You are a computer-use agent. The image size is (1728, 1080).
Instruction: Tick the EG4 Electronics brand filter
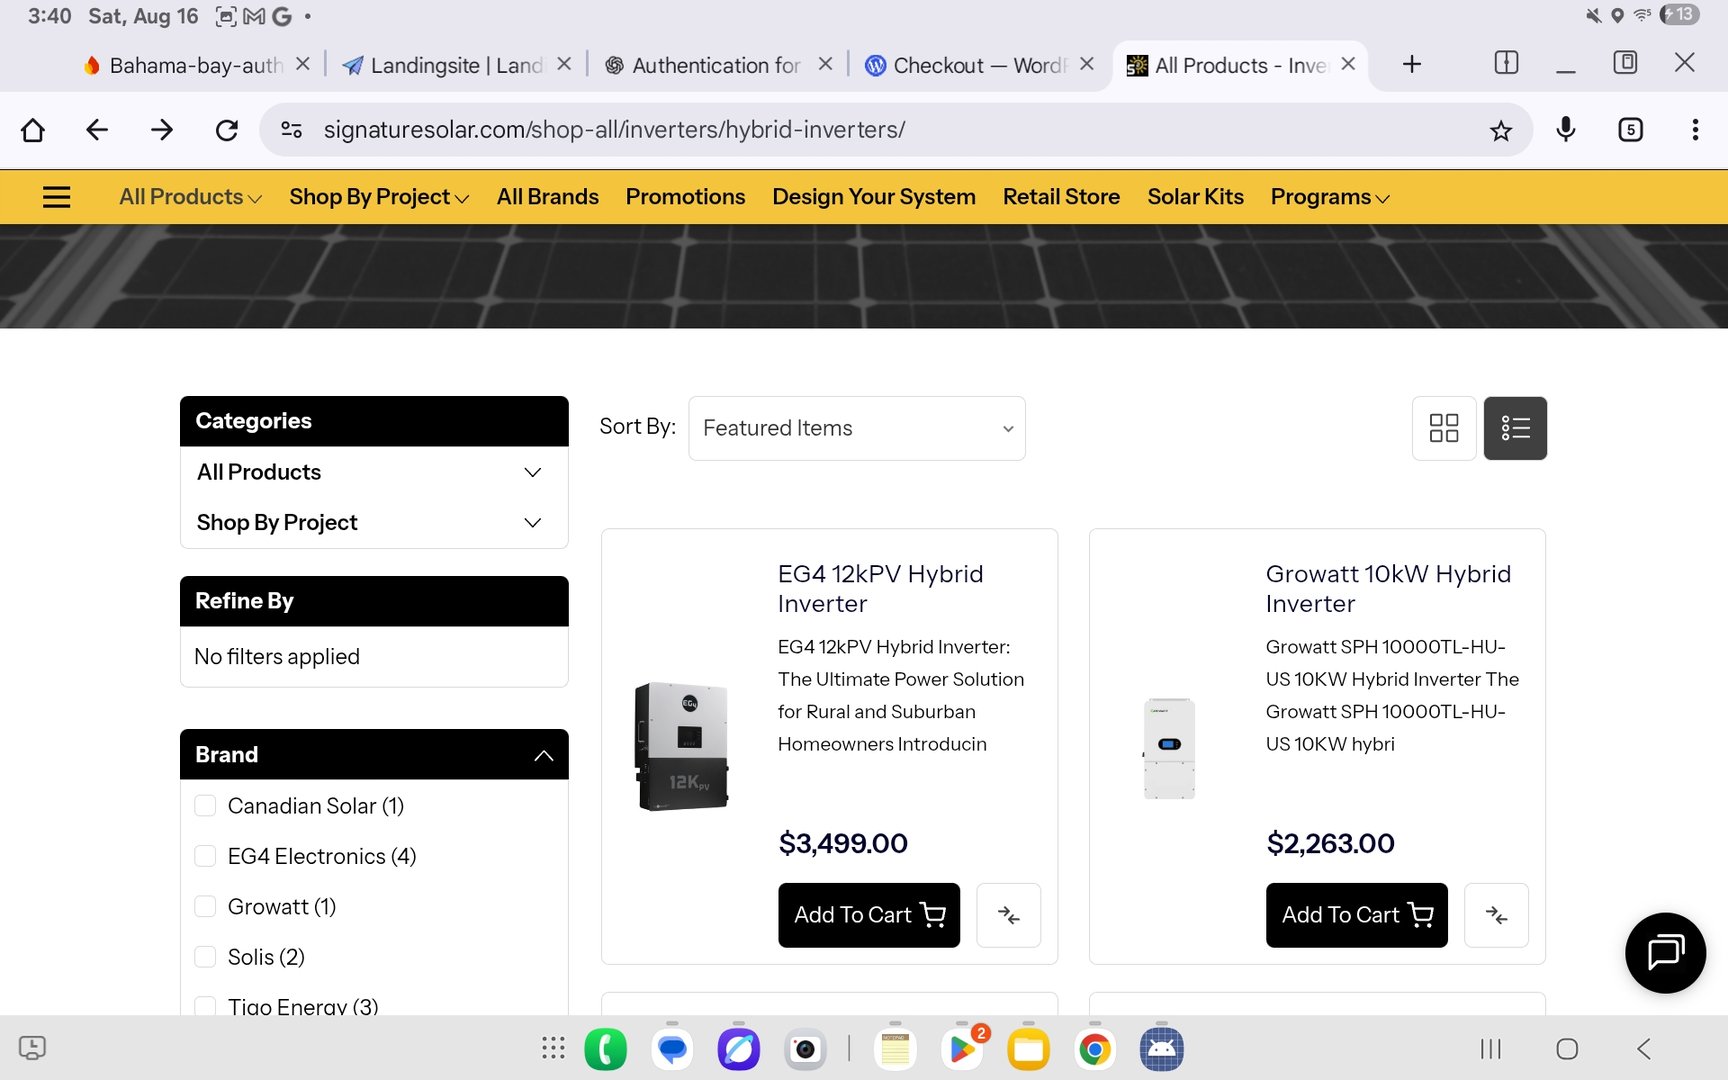pos(205,856)
